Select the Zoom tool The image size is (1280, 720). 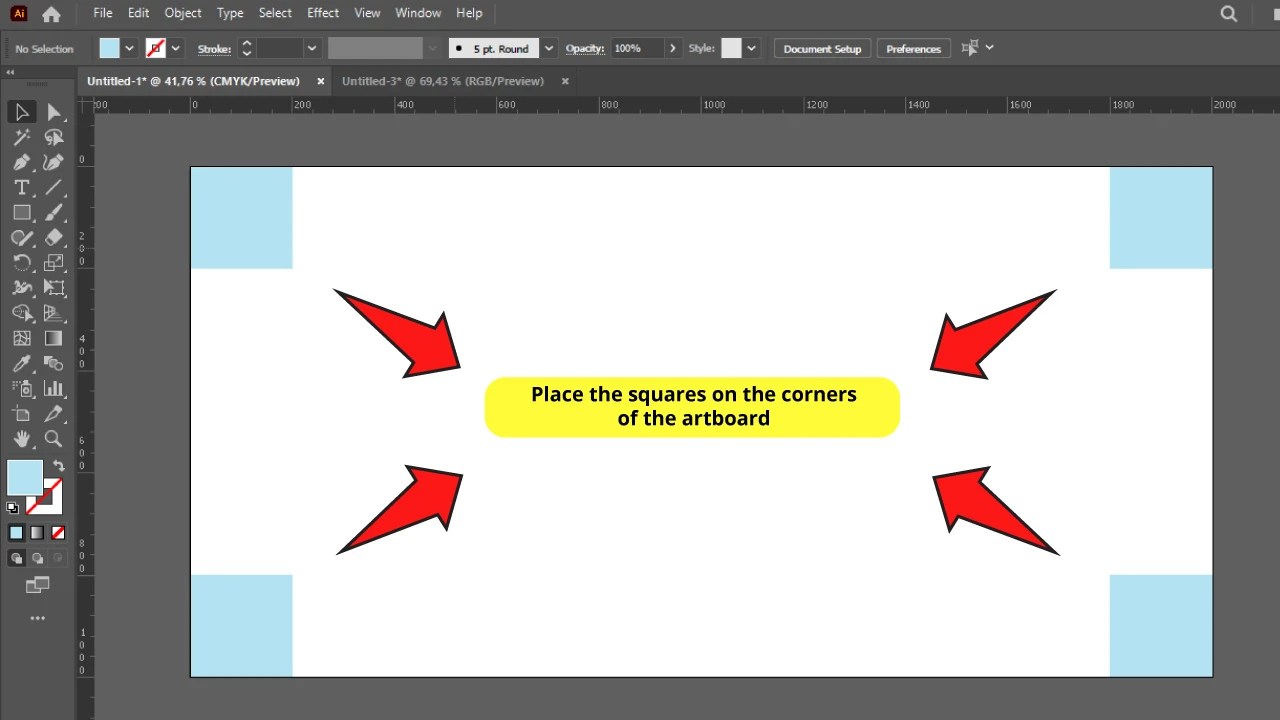54,438
